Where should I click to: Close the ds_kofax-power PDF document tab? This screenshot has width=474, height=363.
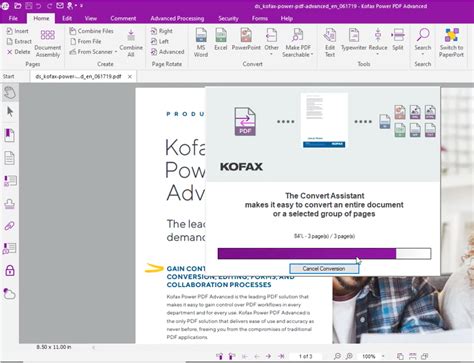click(x=130, y=76)
